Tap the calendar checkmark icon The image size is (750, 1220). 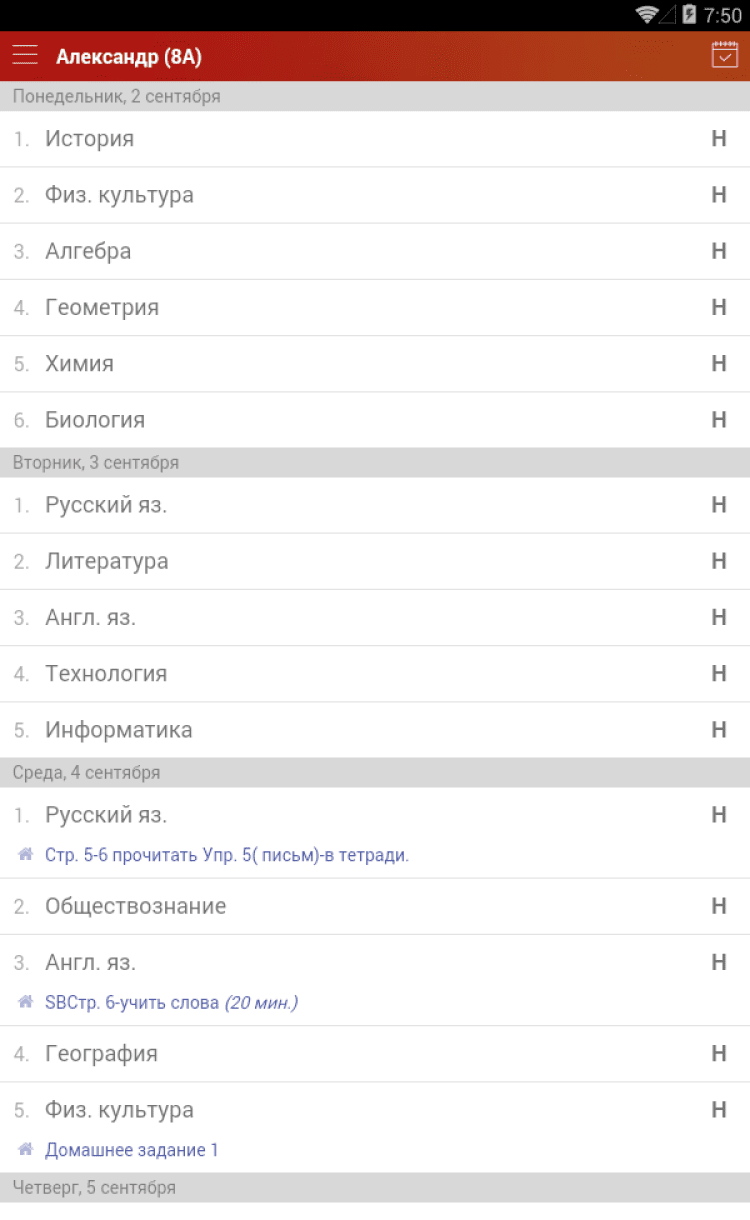pyautogui.click(x=724, y=55)
